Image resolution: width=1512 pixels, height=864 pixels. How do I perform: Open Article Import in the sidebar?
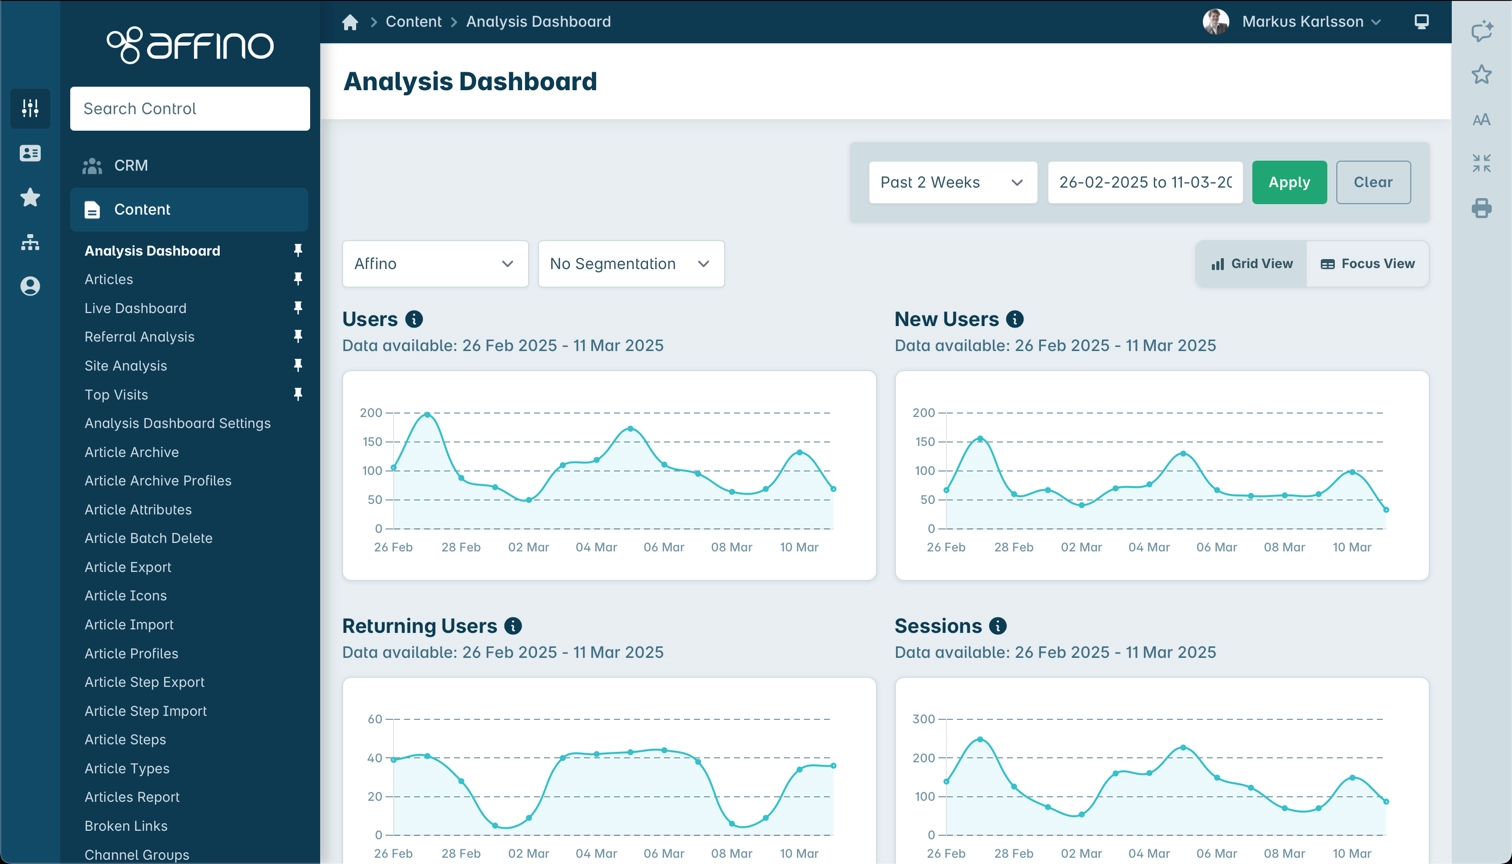click(x=129, y=625)
